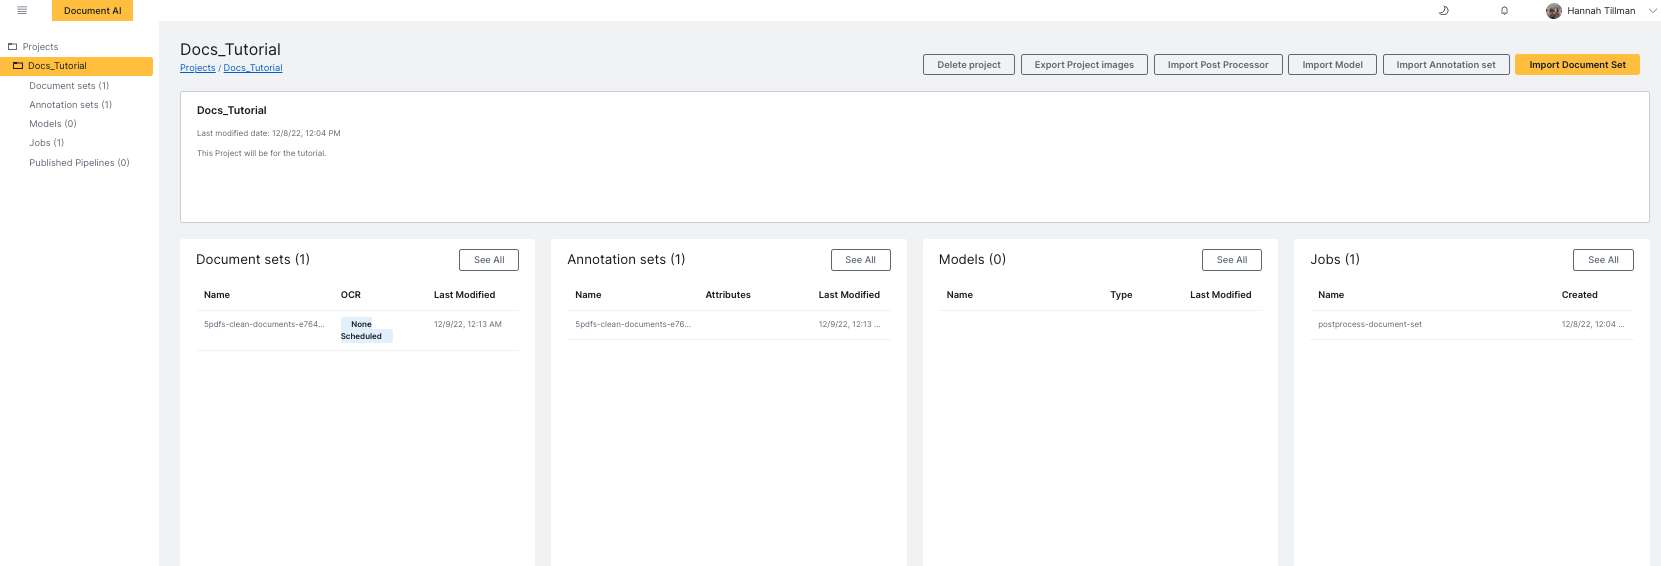1661x566 pixels.
Task: Click Last modified date text
Action: tap(268, 133)
